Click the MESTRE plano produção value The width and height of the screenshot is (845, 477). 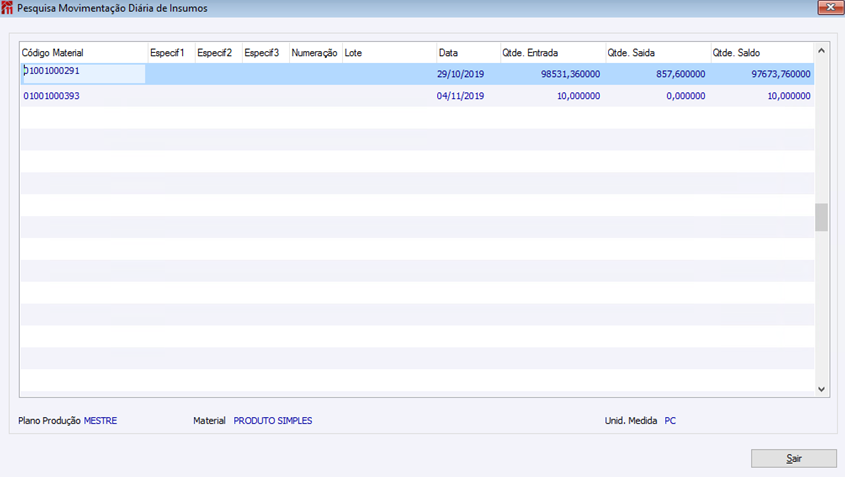100,420
